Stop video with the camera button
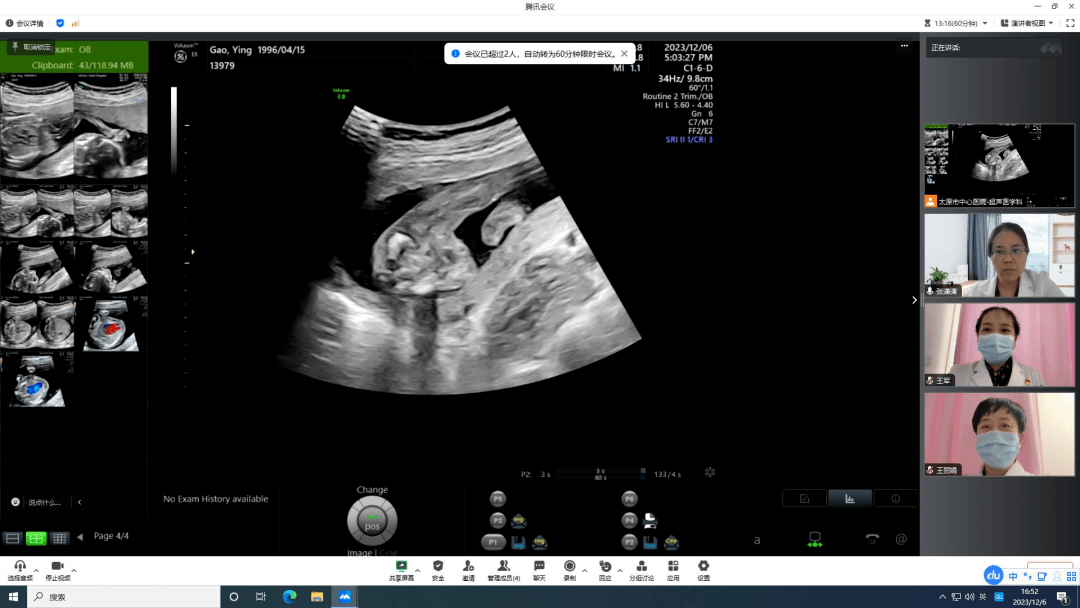 point(57,571)
